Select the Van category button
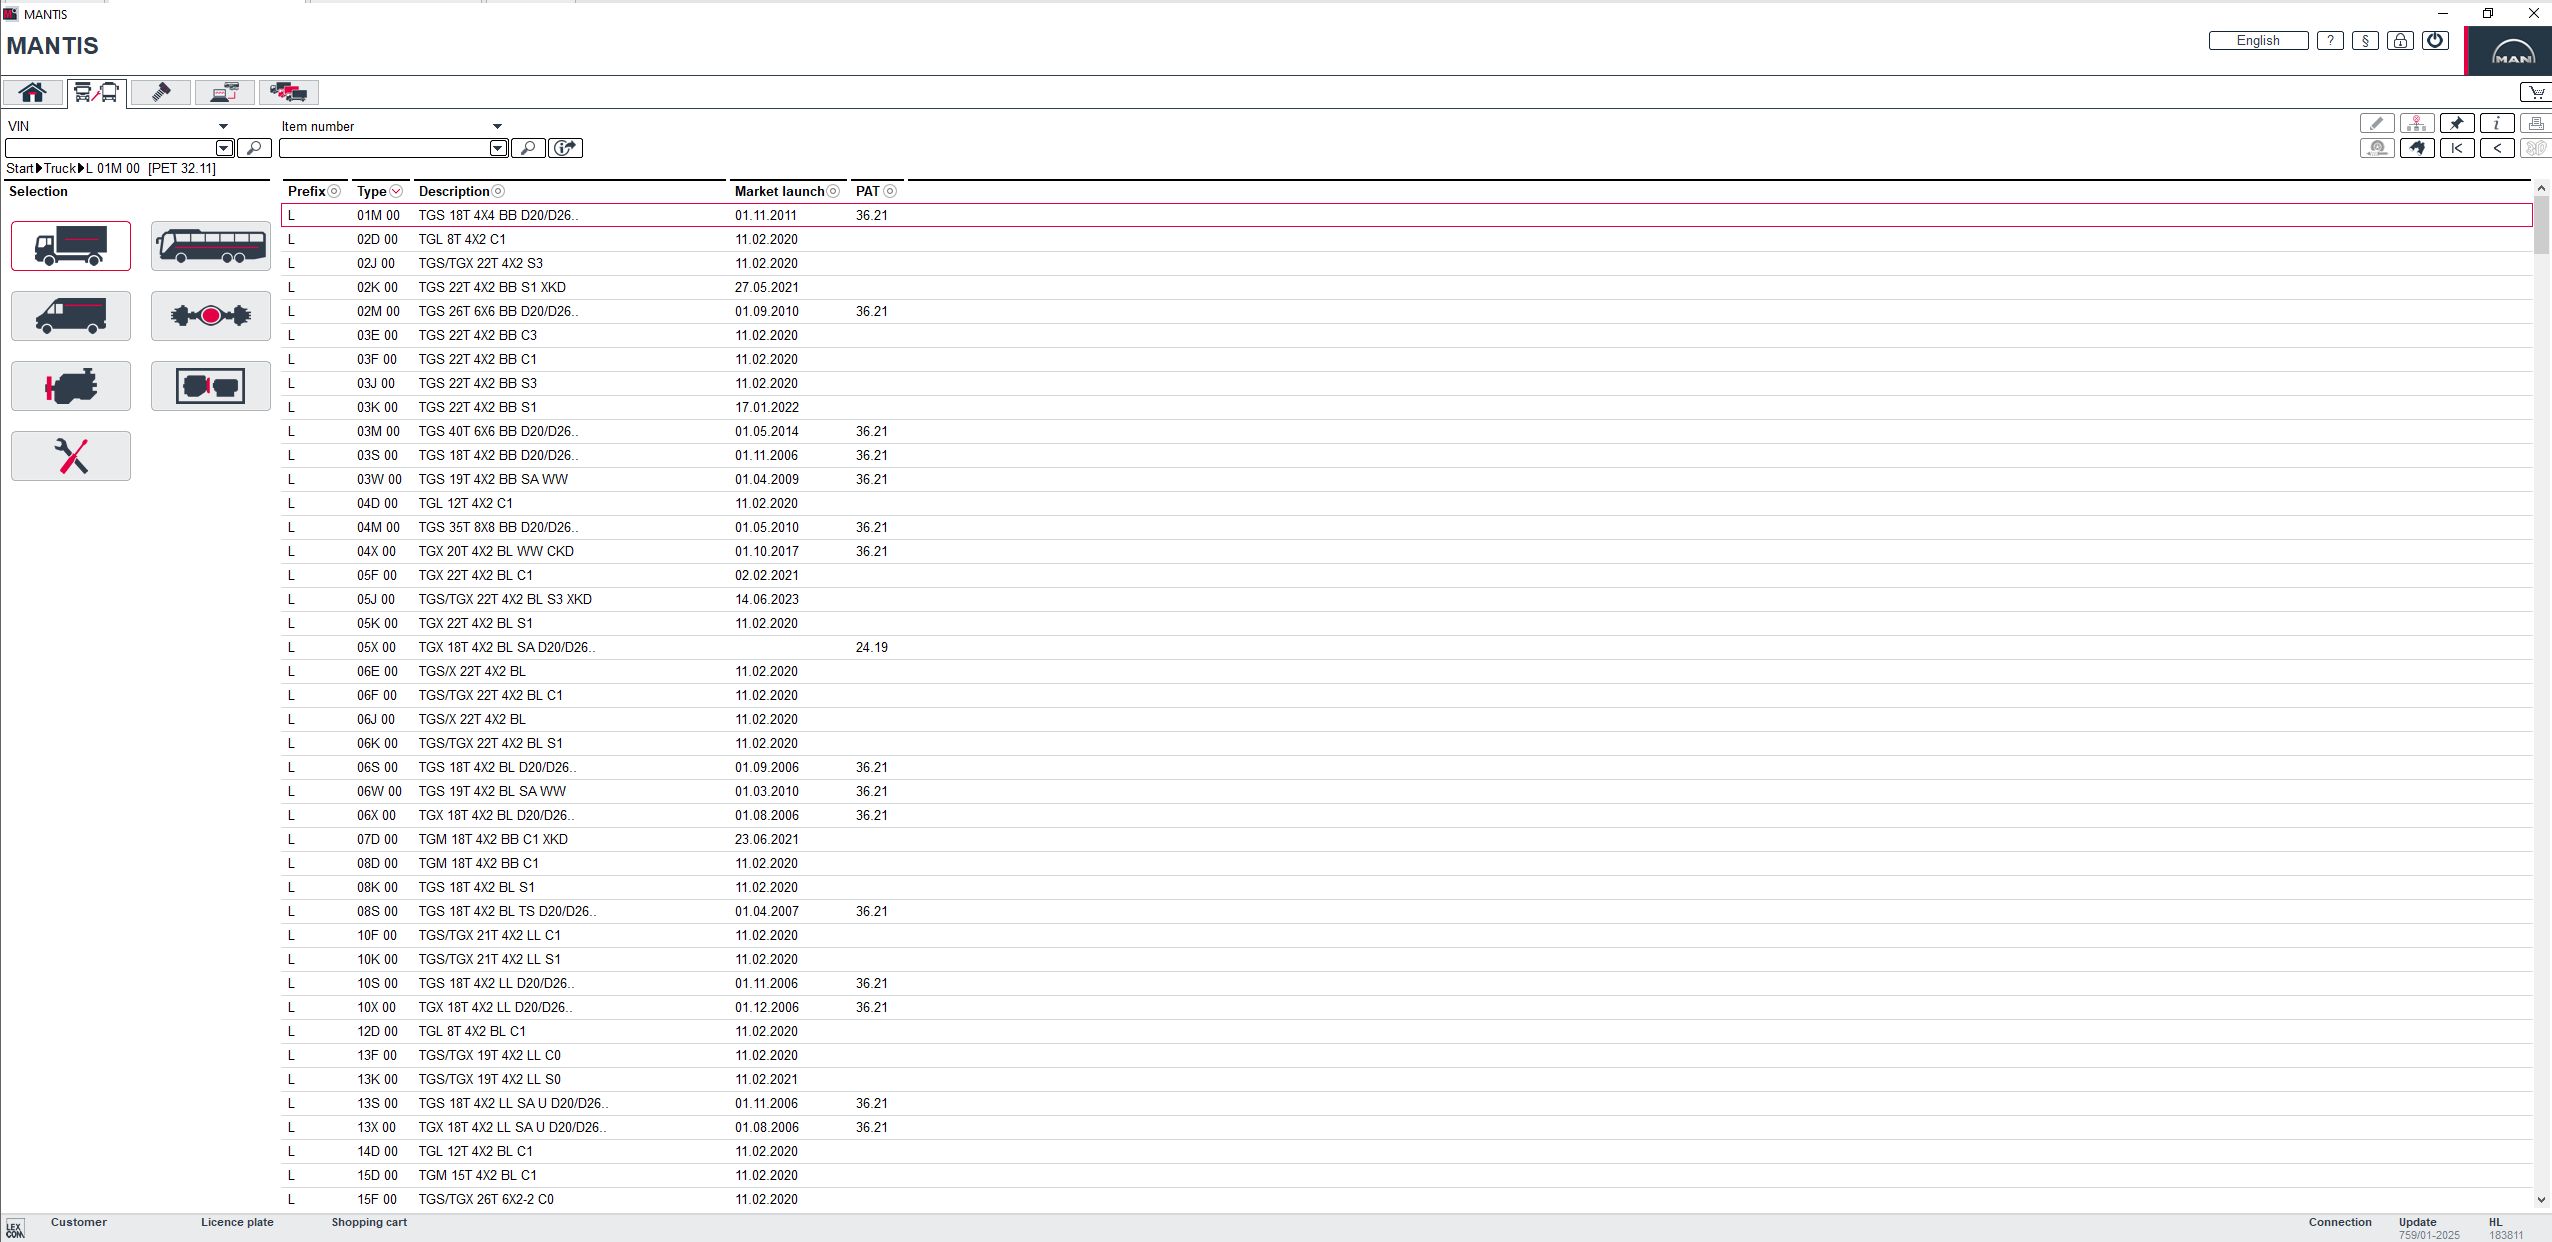 [71, 316]
